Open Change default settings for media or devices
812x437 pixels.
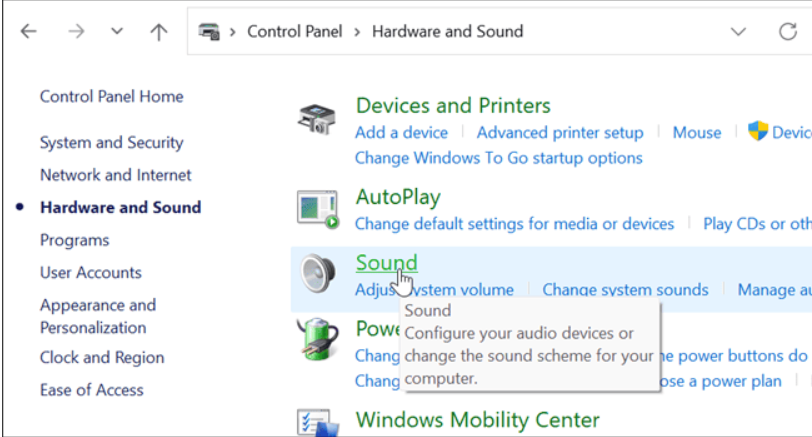514,224
